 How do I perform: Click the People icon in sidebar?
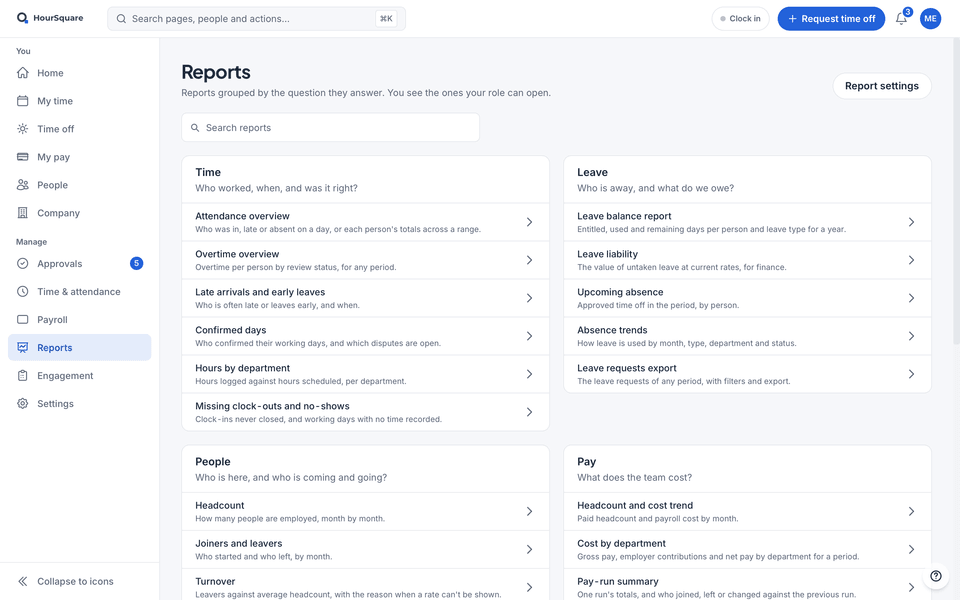point(23,185)
